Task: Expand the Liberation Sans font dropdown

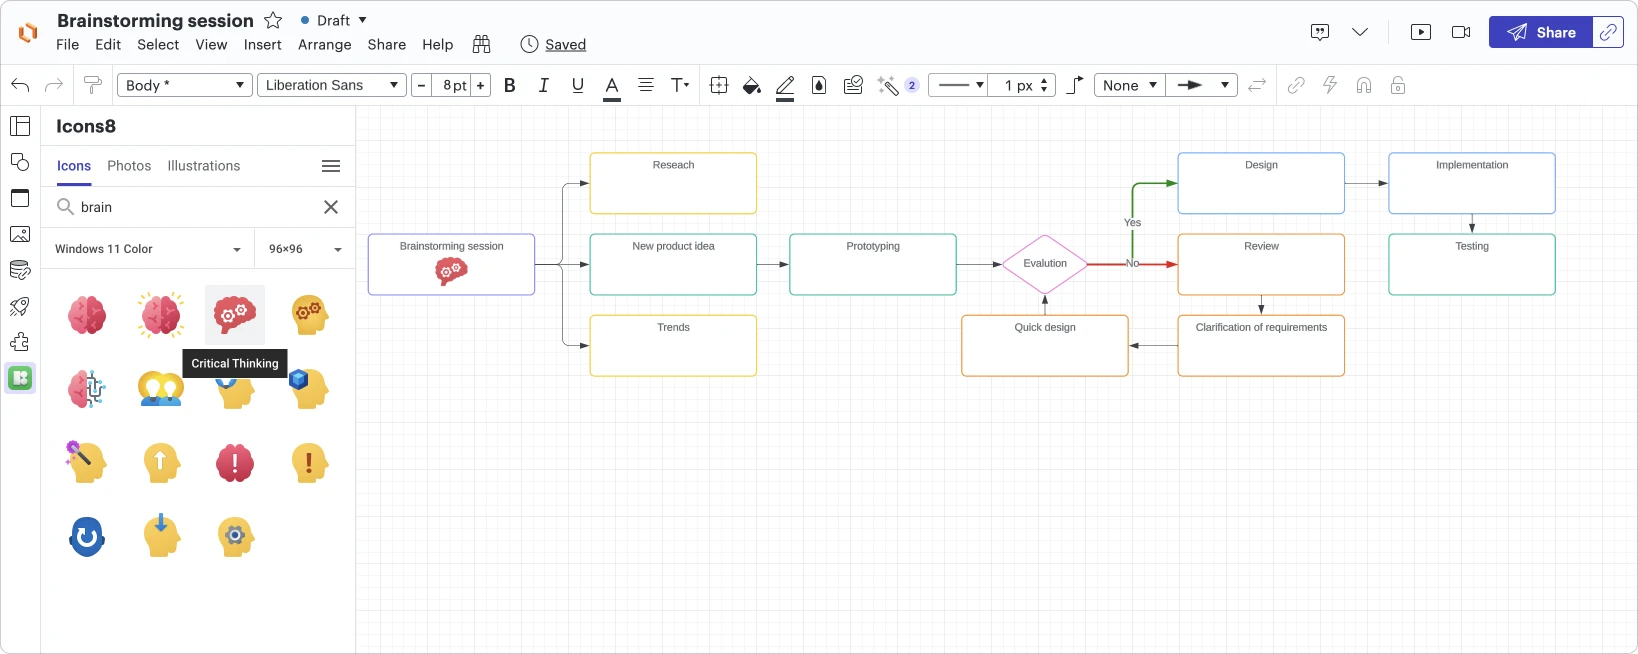Action: point(331,85)
